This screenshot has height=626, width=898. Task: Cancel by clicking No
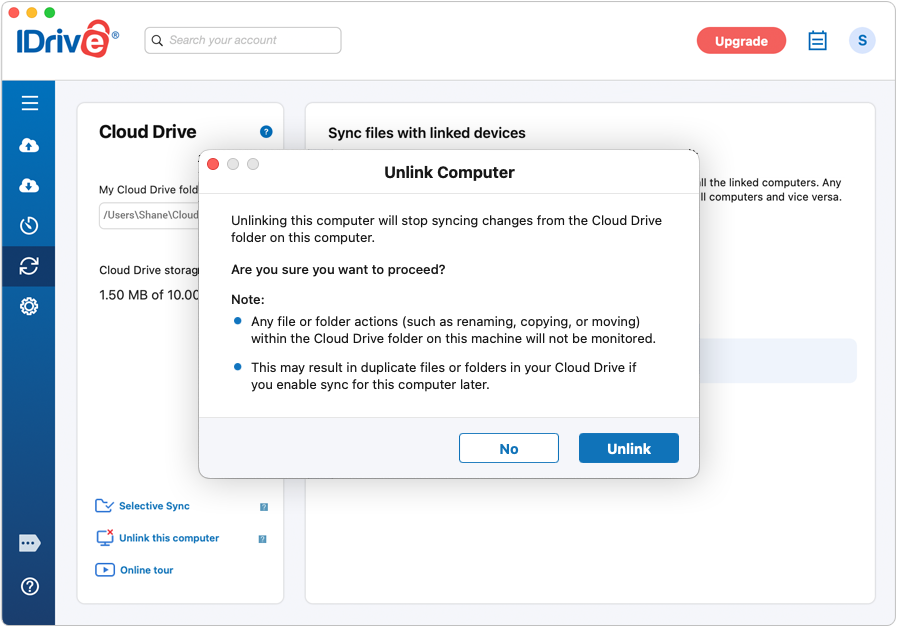click(509, 448)
